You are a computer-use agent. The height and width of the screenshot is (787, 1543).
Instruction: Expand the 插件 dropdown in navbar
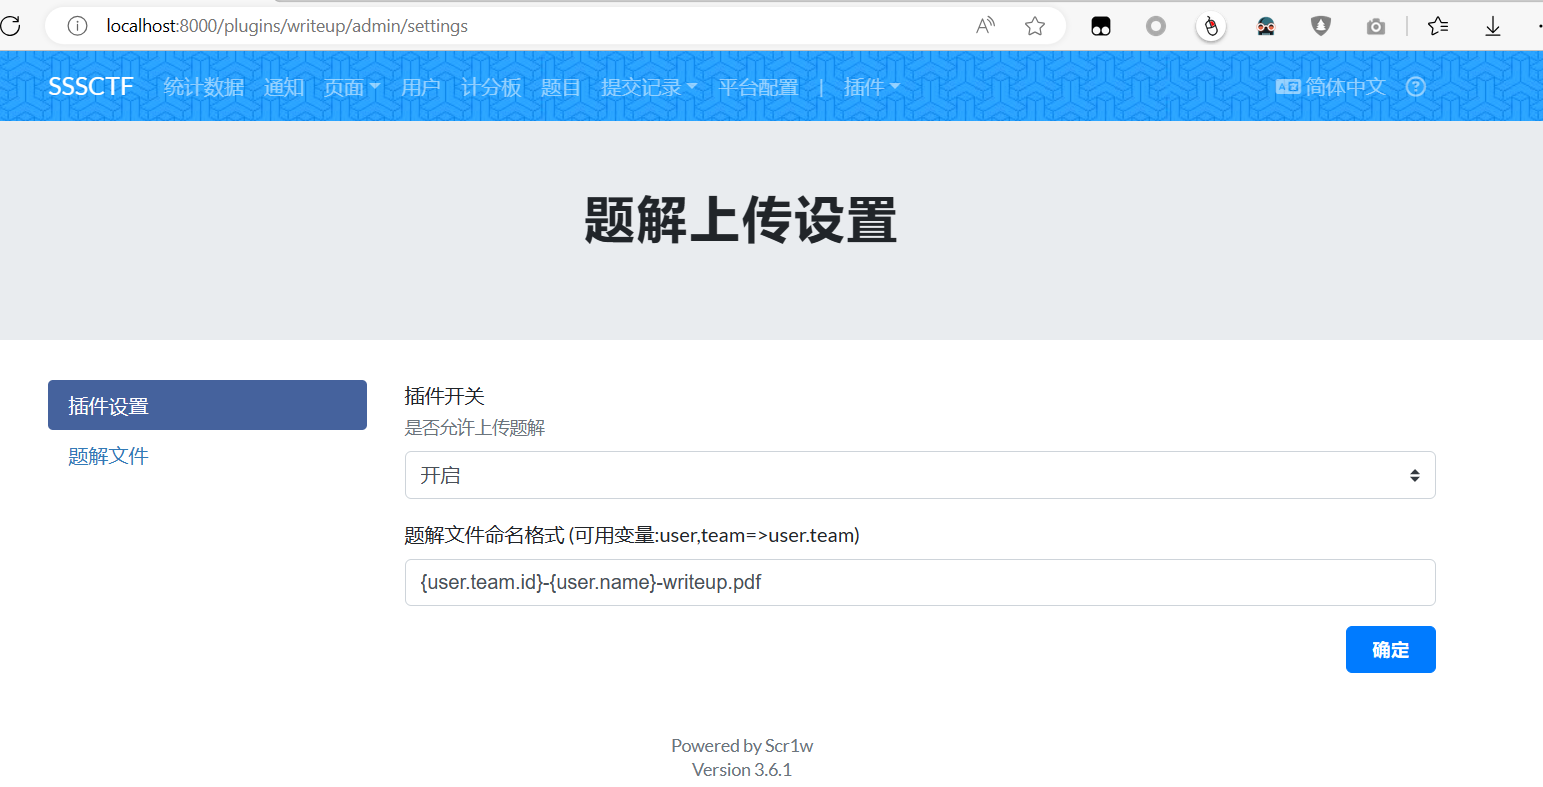871,88
